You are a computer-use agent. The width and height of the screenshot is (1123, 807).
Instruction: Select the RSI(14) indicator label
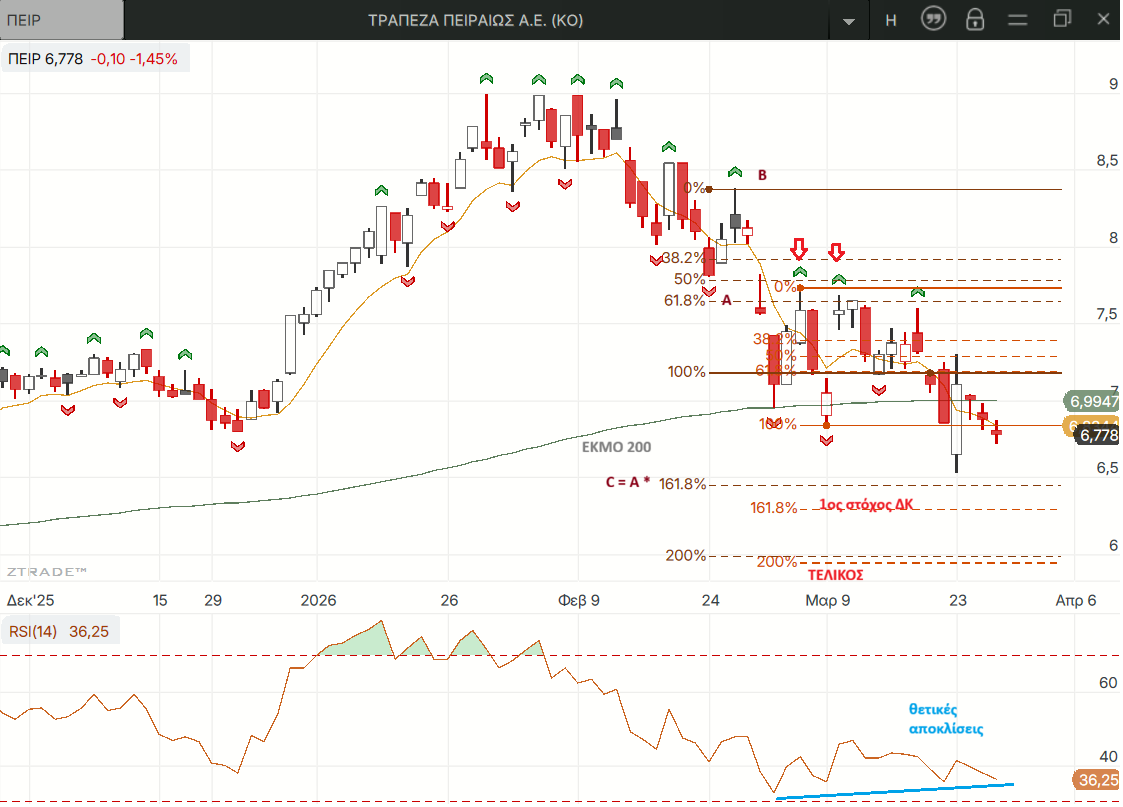point(60,632)
